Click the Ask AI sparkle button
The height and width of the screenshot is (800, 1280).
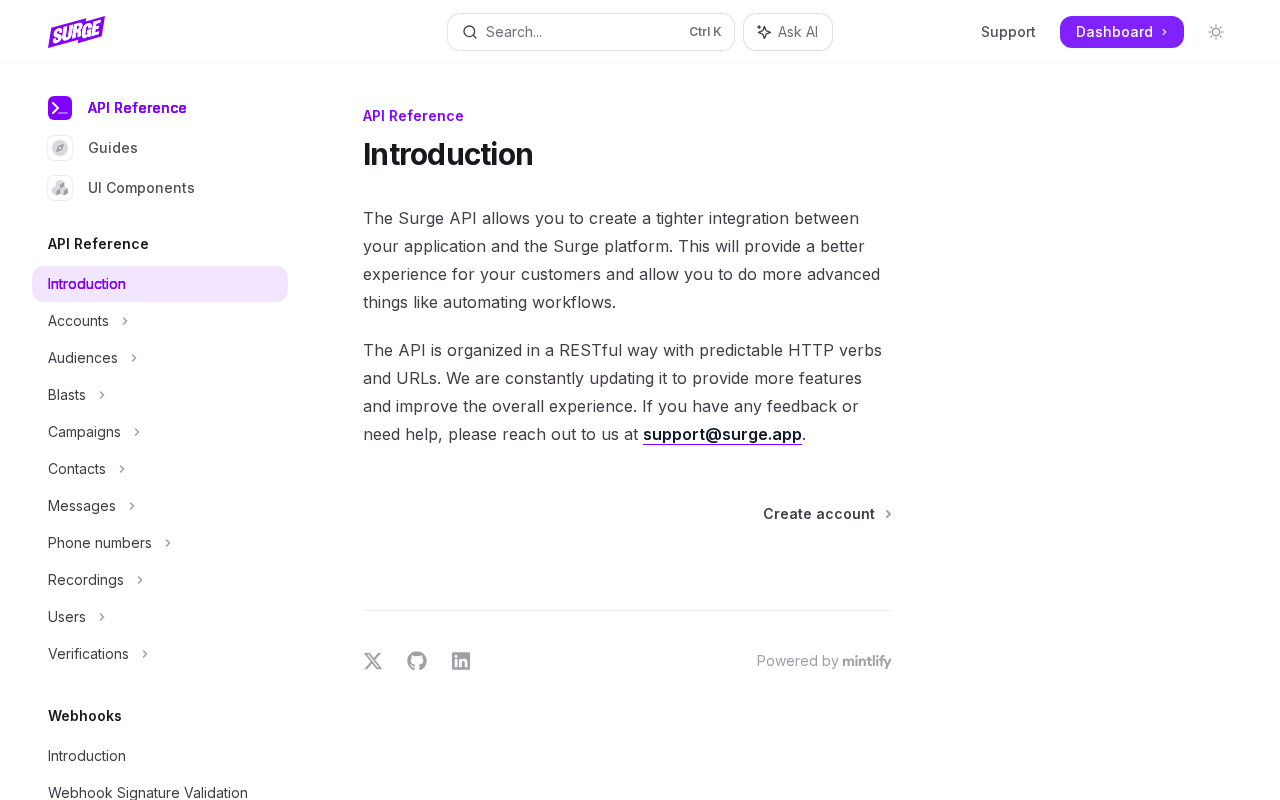click(x=788, y=32)
